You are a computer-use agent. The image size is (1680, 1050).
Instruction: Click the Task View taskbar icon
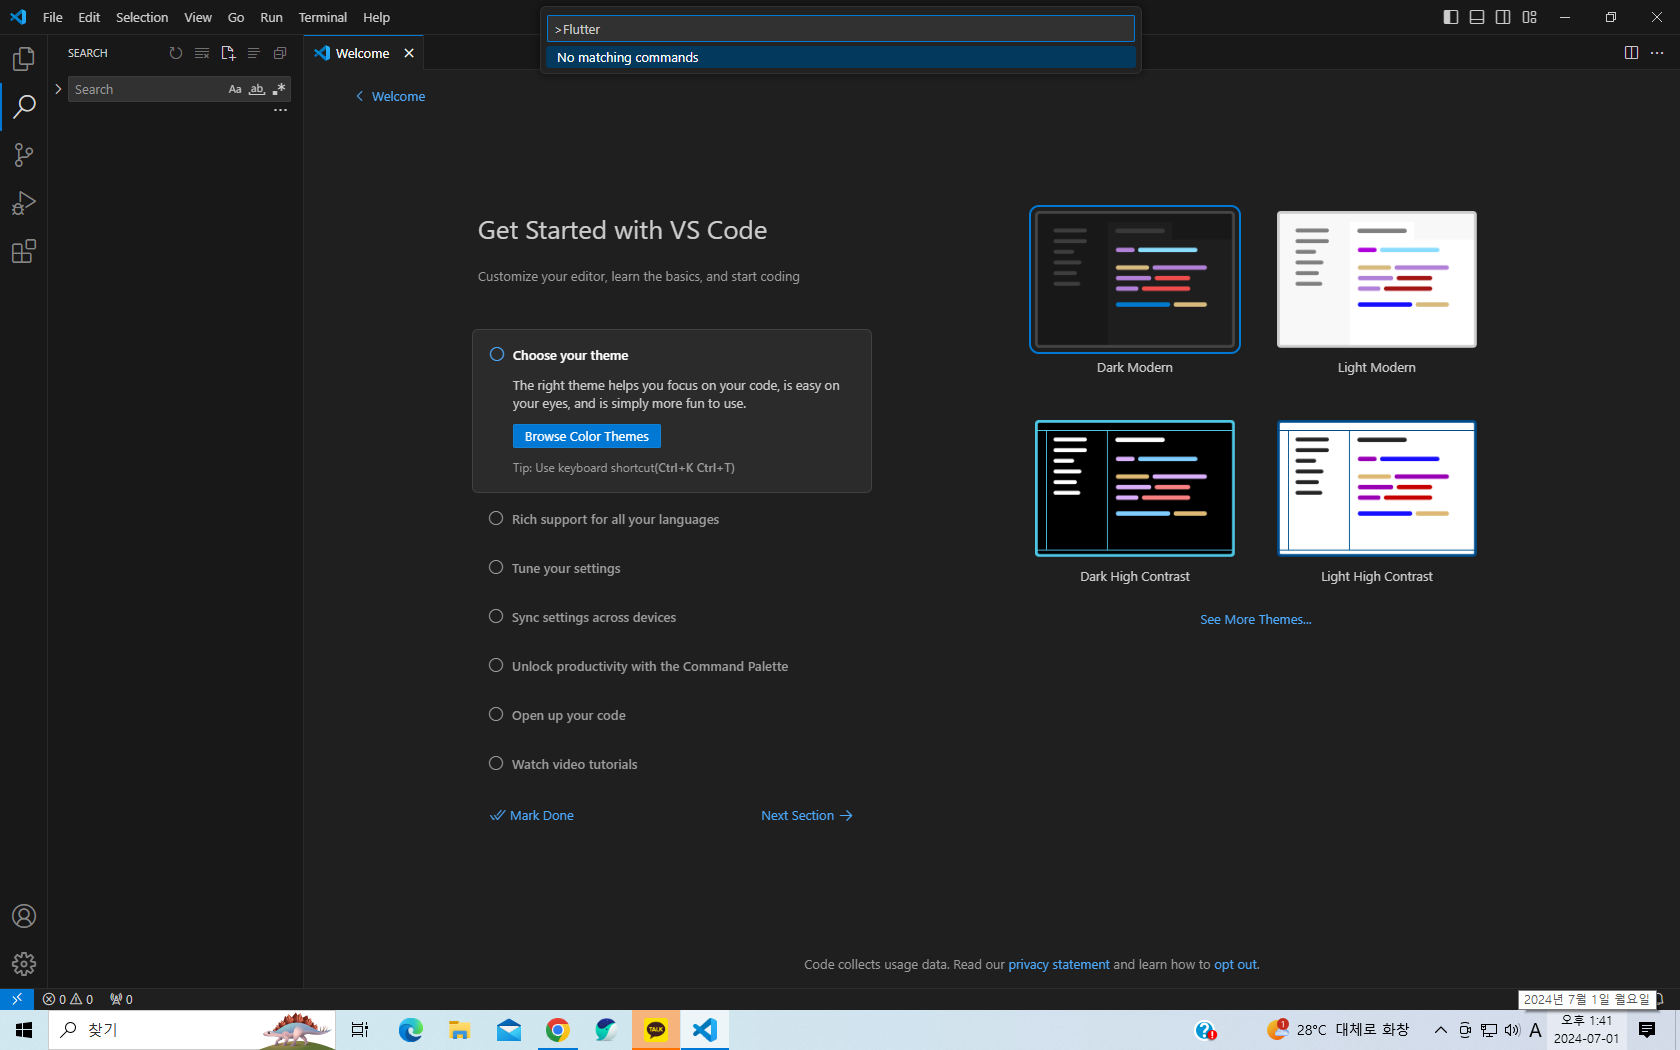tap(360, 1030)
